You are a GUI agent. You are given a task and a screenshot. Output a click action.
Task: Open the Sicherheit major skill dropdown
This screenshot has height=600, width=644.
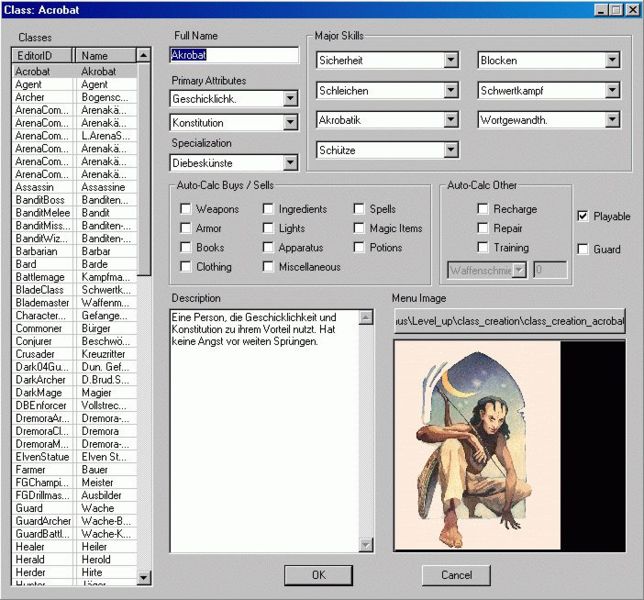(x=451, y=60)
